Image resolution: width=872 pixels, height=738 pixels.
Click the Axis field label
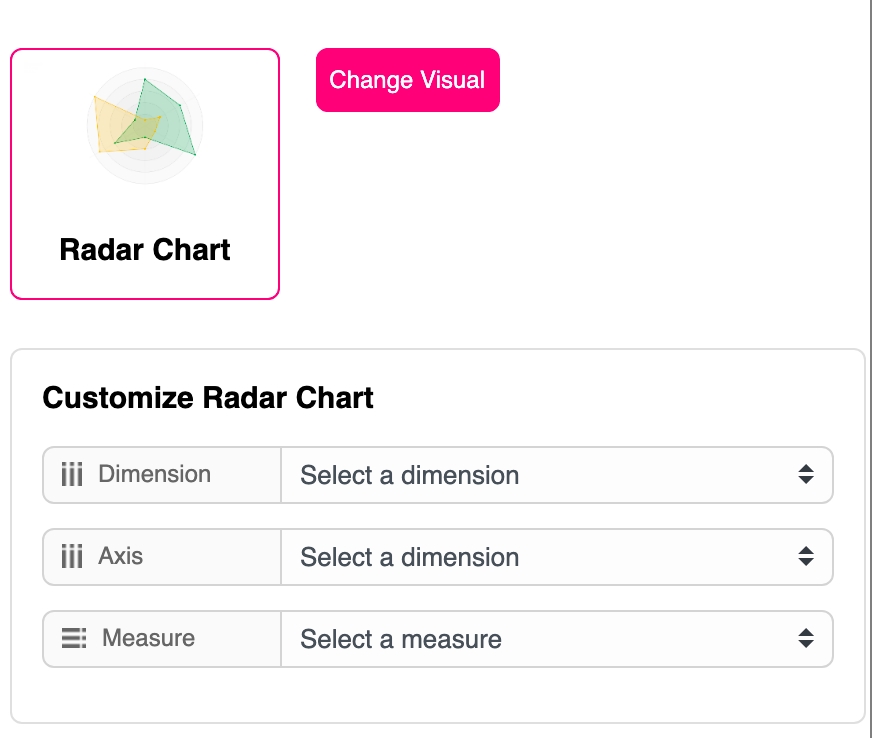point(121,556)
